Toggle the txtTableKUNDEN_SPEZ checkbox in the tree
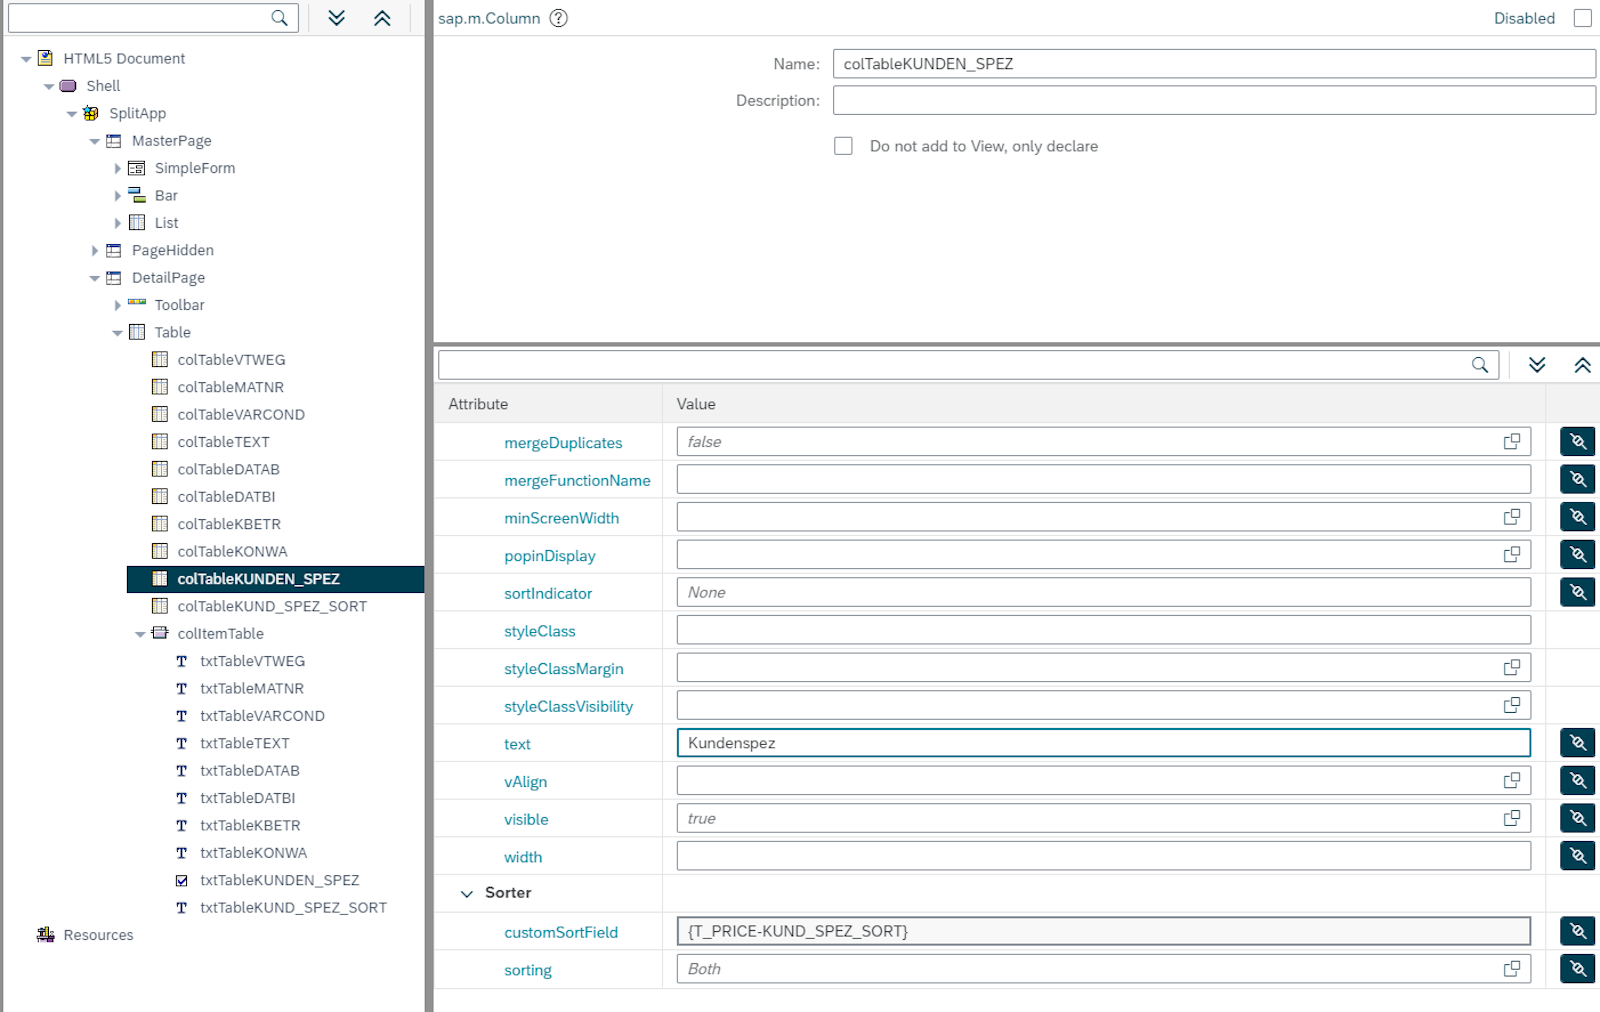1600x1012 pixels. (182, 880)
